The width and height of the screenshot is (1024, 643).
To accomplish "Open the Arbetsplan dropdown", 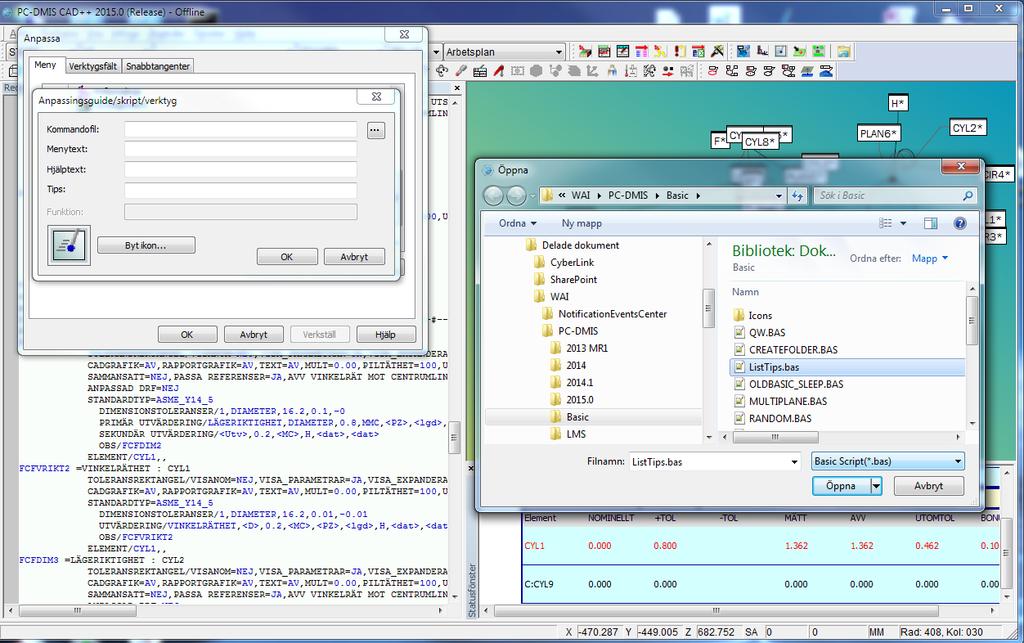I will pyautogui.click(x=559, y=52).
